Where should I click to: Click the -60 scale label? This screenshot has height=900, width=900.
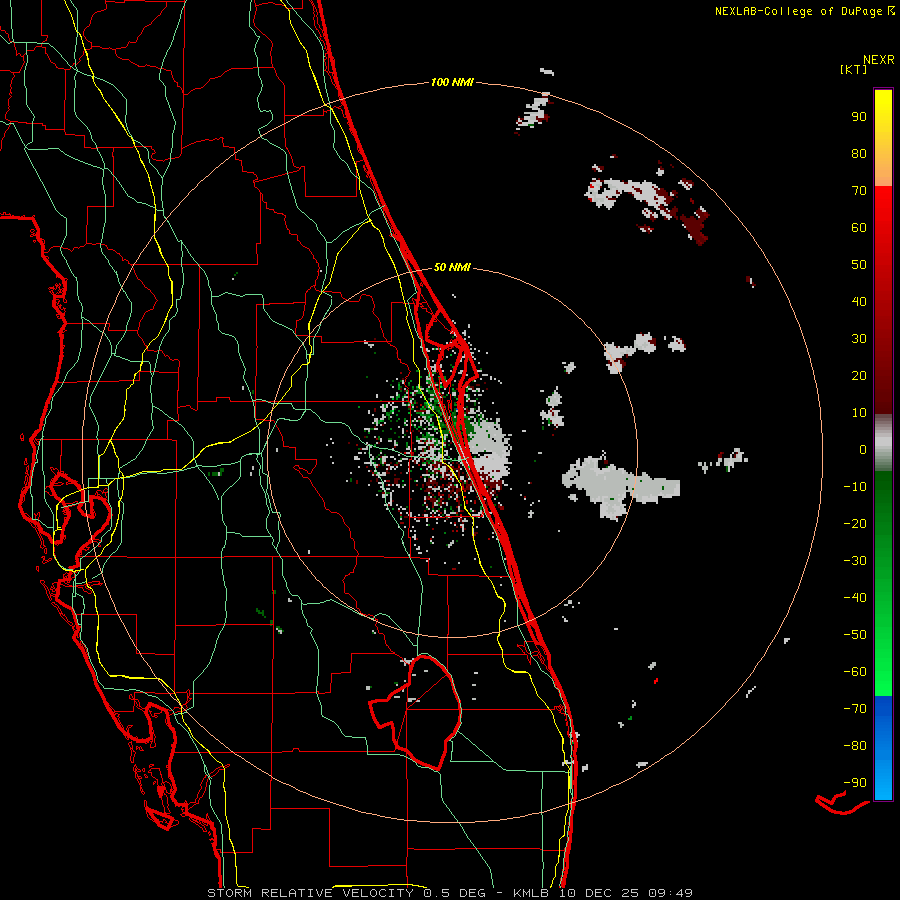[x=855, y=672]
